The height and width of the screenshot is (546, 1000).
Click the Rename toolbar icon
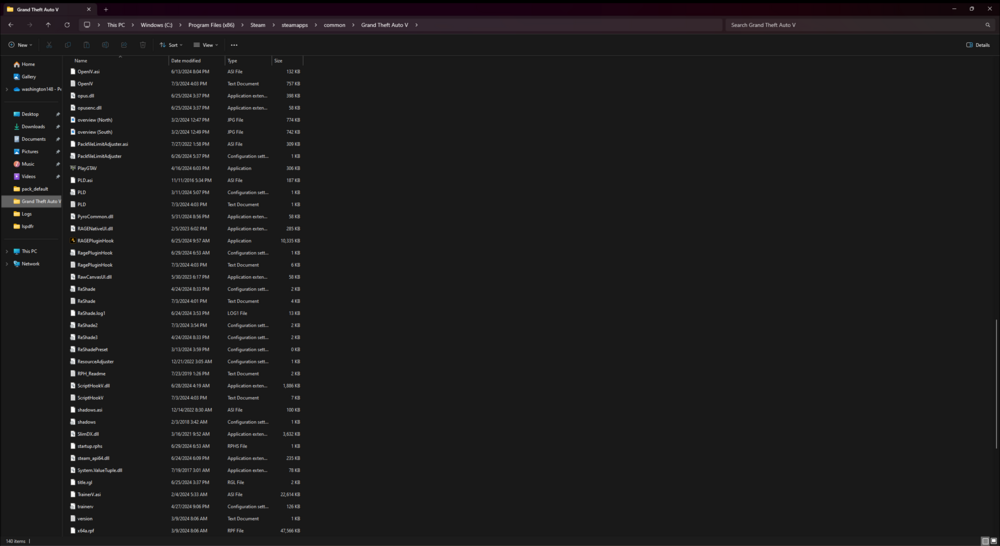[105, 45]
